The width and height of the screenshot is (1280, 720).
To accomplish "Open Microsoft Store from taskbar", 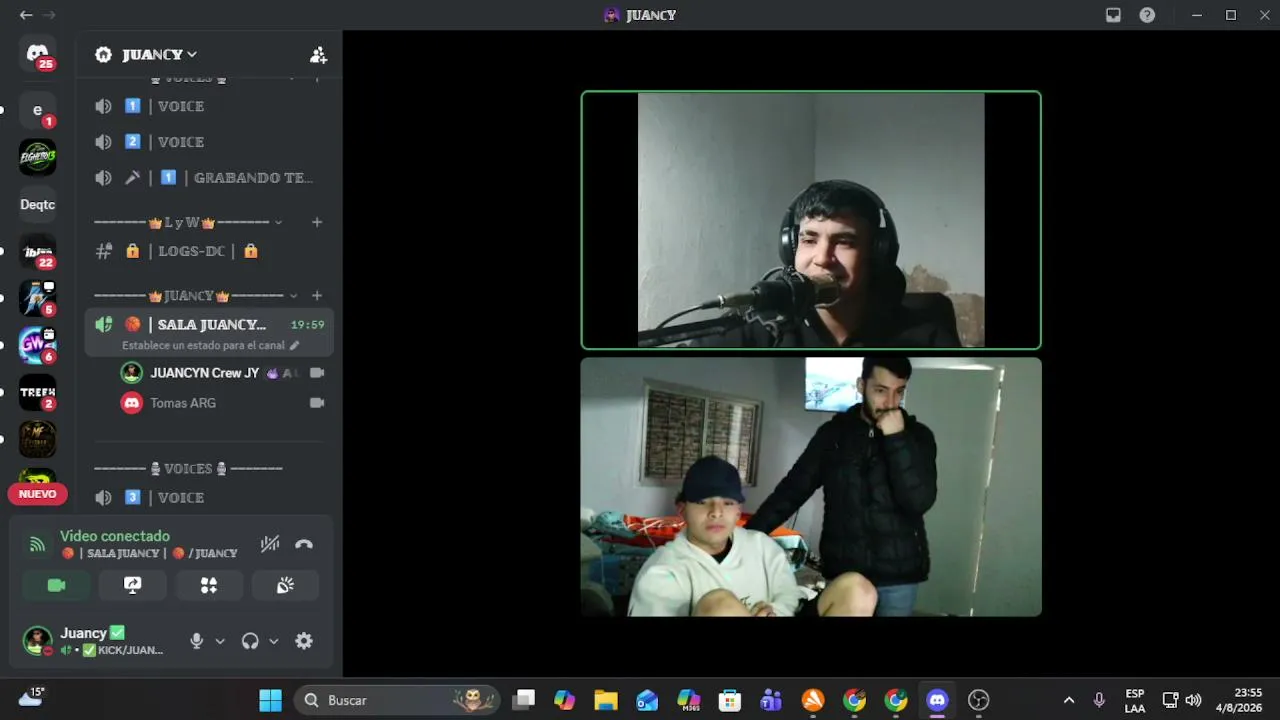I will click(730, 700).
